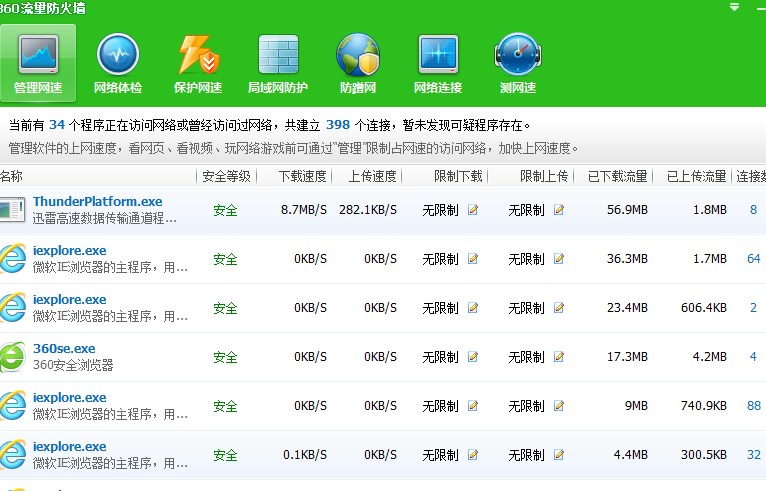The image size is (766, 491).
Task: Edit upload limit for 360se.exe
Action: [x=559, y=357]
